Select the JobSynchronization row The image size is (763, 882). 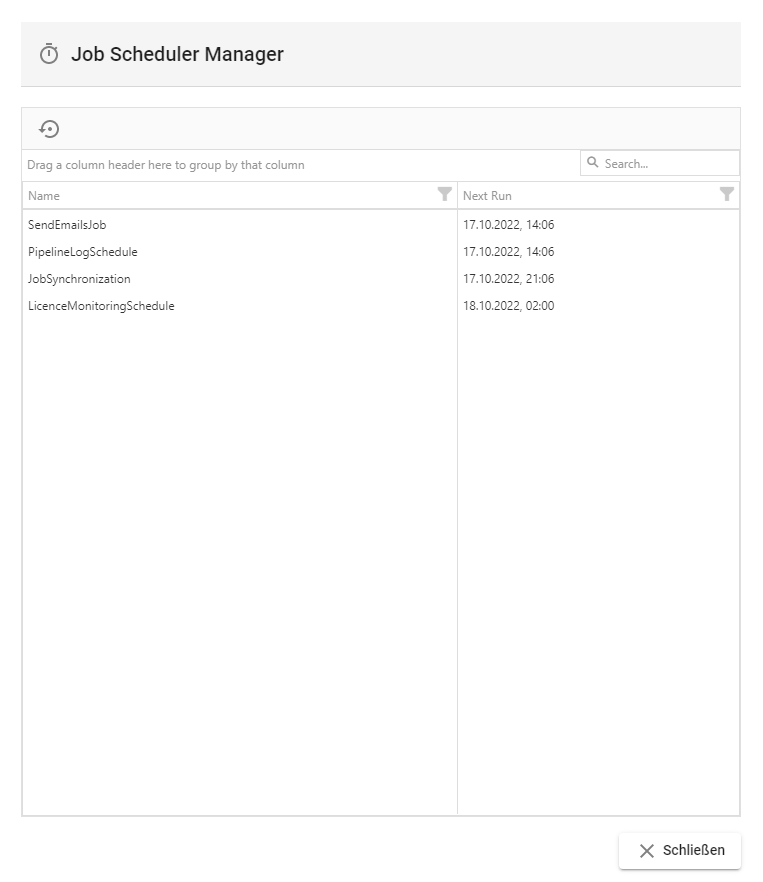click(x=79, y=279)
